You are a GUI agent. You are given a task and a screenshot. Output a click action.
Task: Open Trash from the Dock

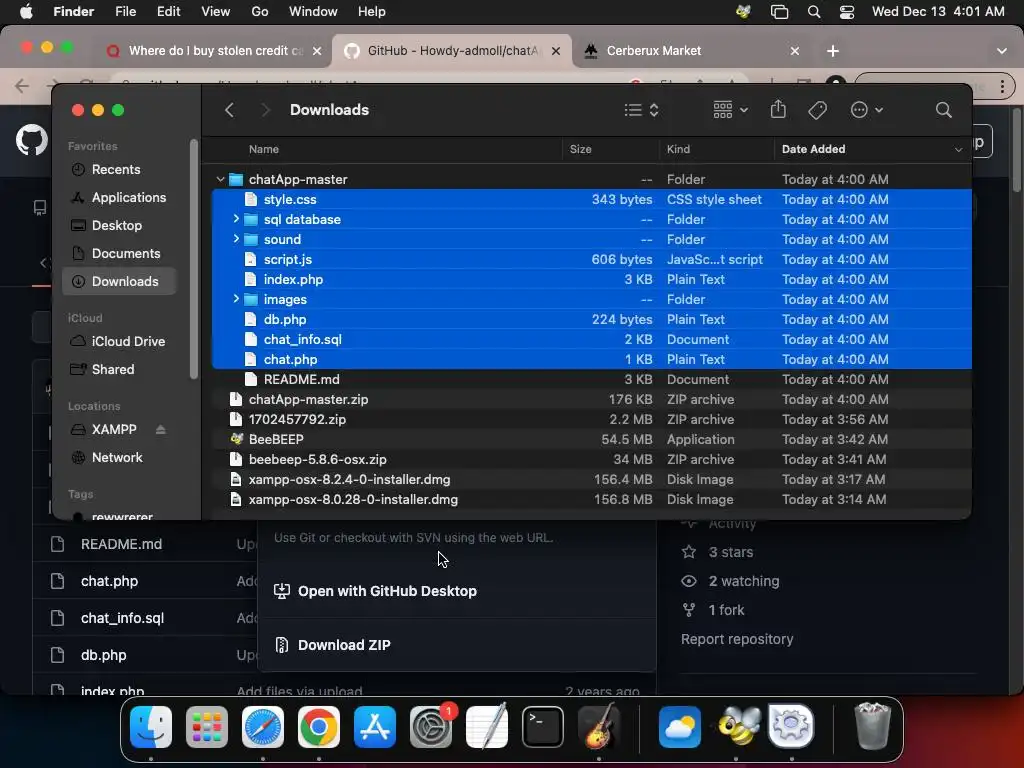[872, 726]
